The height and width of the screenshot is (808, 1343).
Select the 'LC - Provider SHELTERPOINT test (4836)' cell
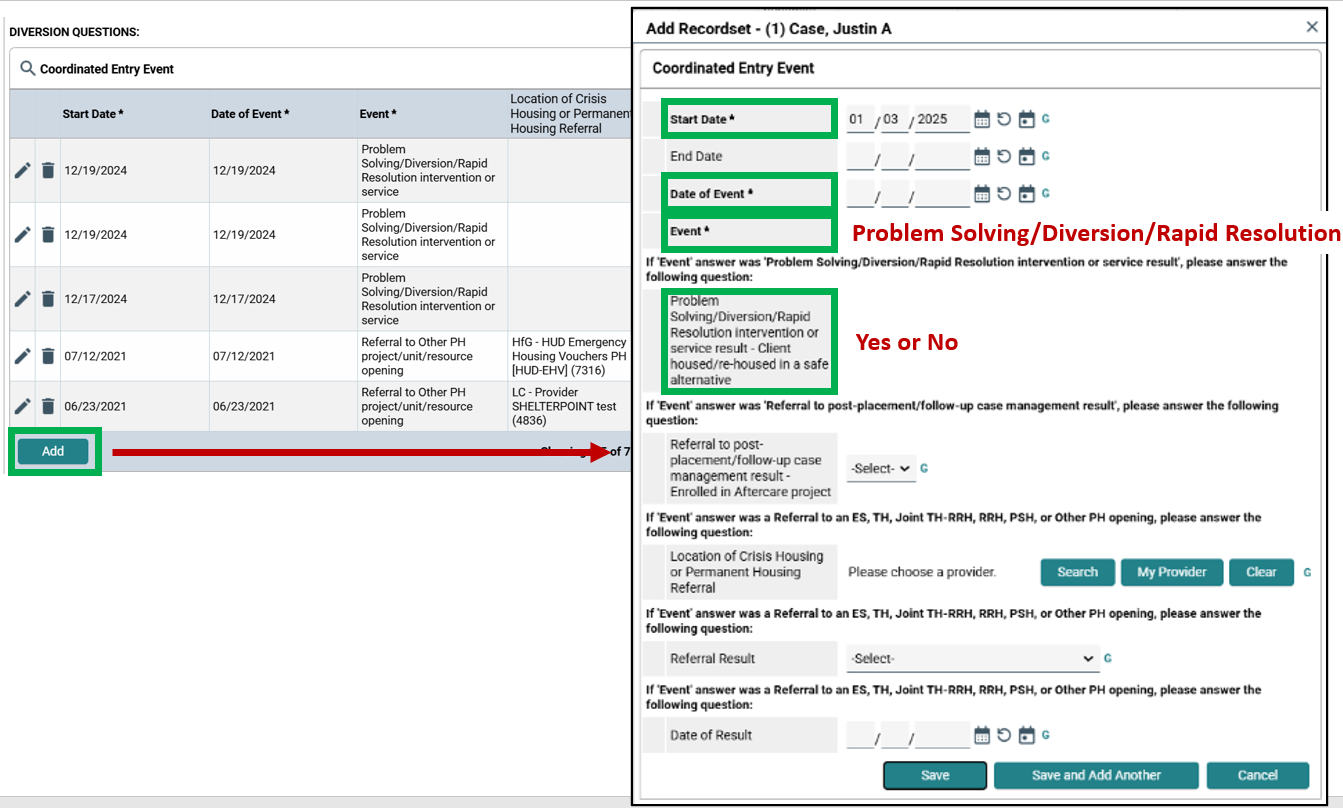(569, 406)
